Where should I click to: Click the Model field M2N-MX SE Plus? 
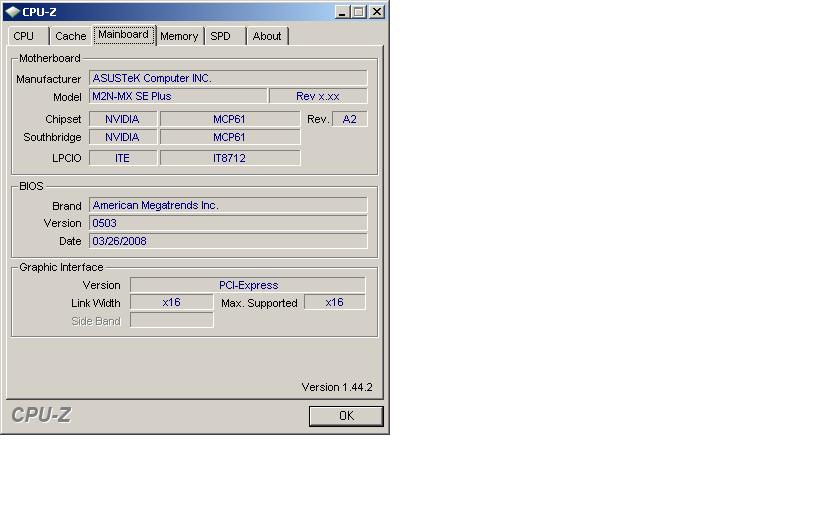178,96
